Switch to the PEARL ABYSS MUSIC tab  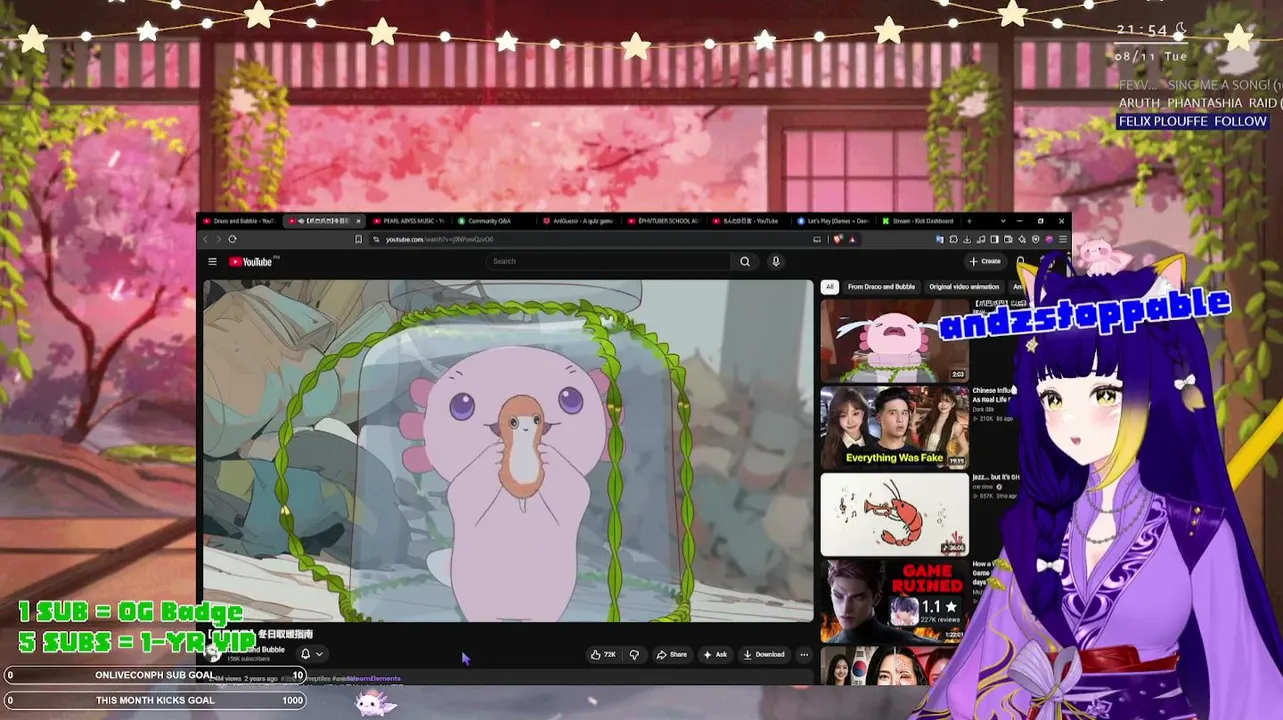[412, 221]
